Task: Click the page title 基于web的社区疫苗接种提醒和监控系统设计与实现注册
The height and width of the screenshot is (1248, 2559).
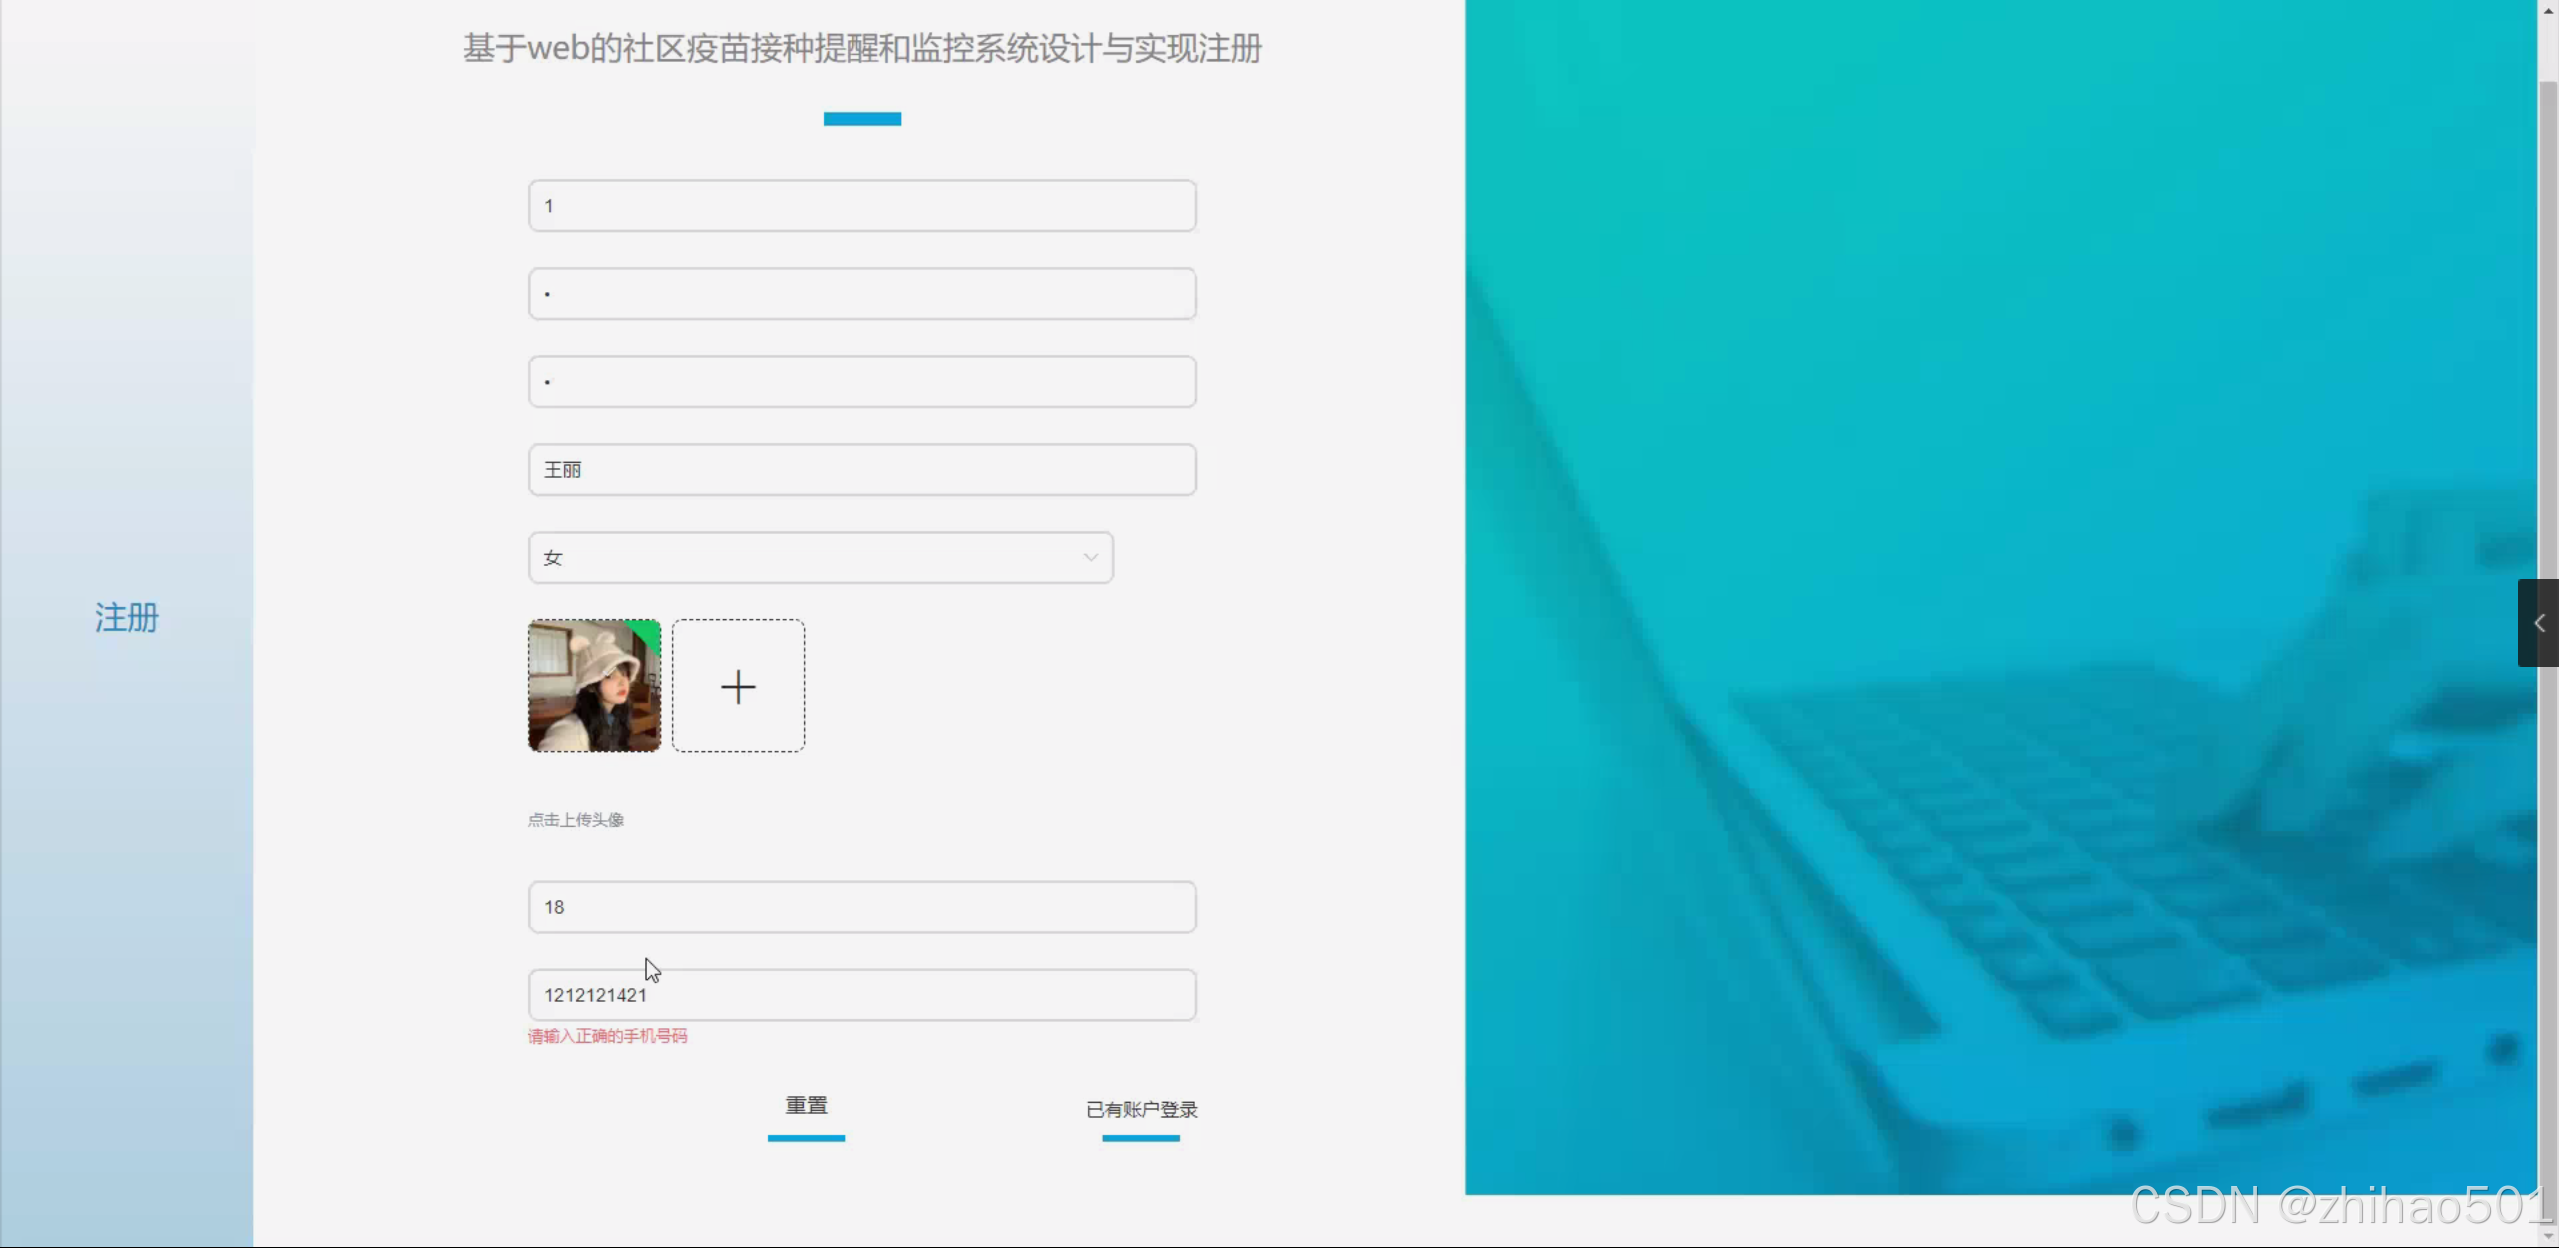Action: [861, 47]
